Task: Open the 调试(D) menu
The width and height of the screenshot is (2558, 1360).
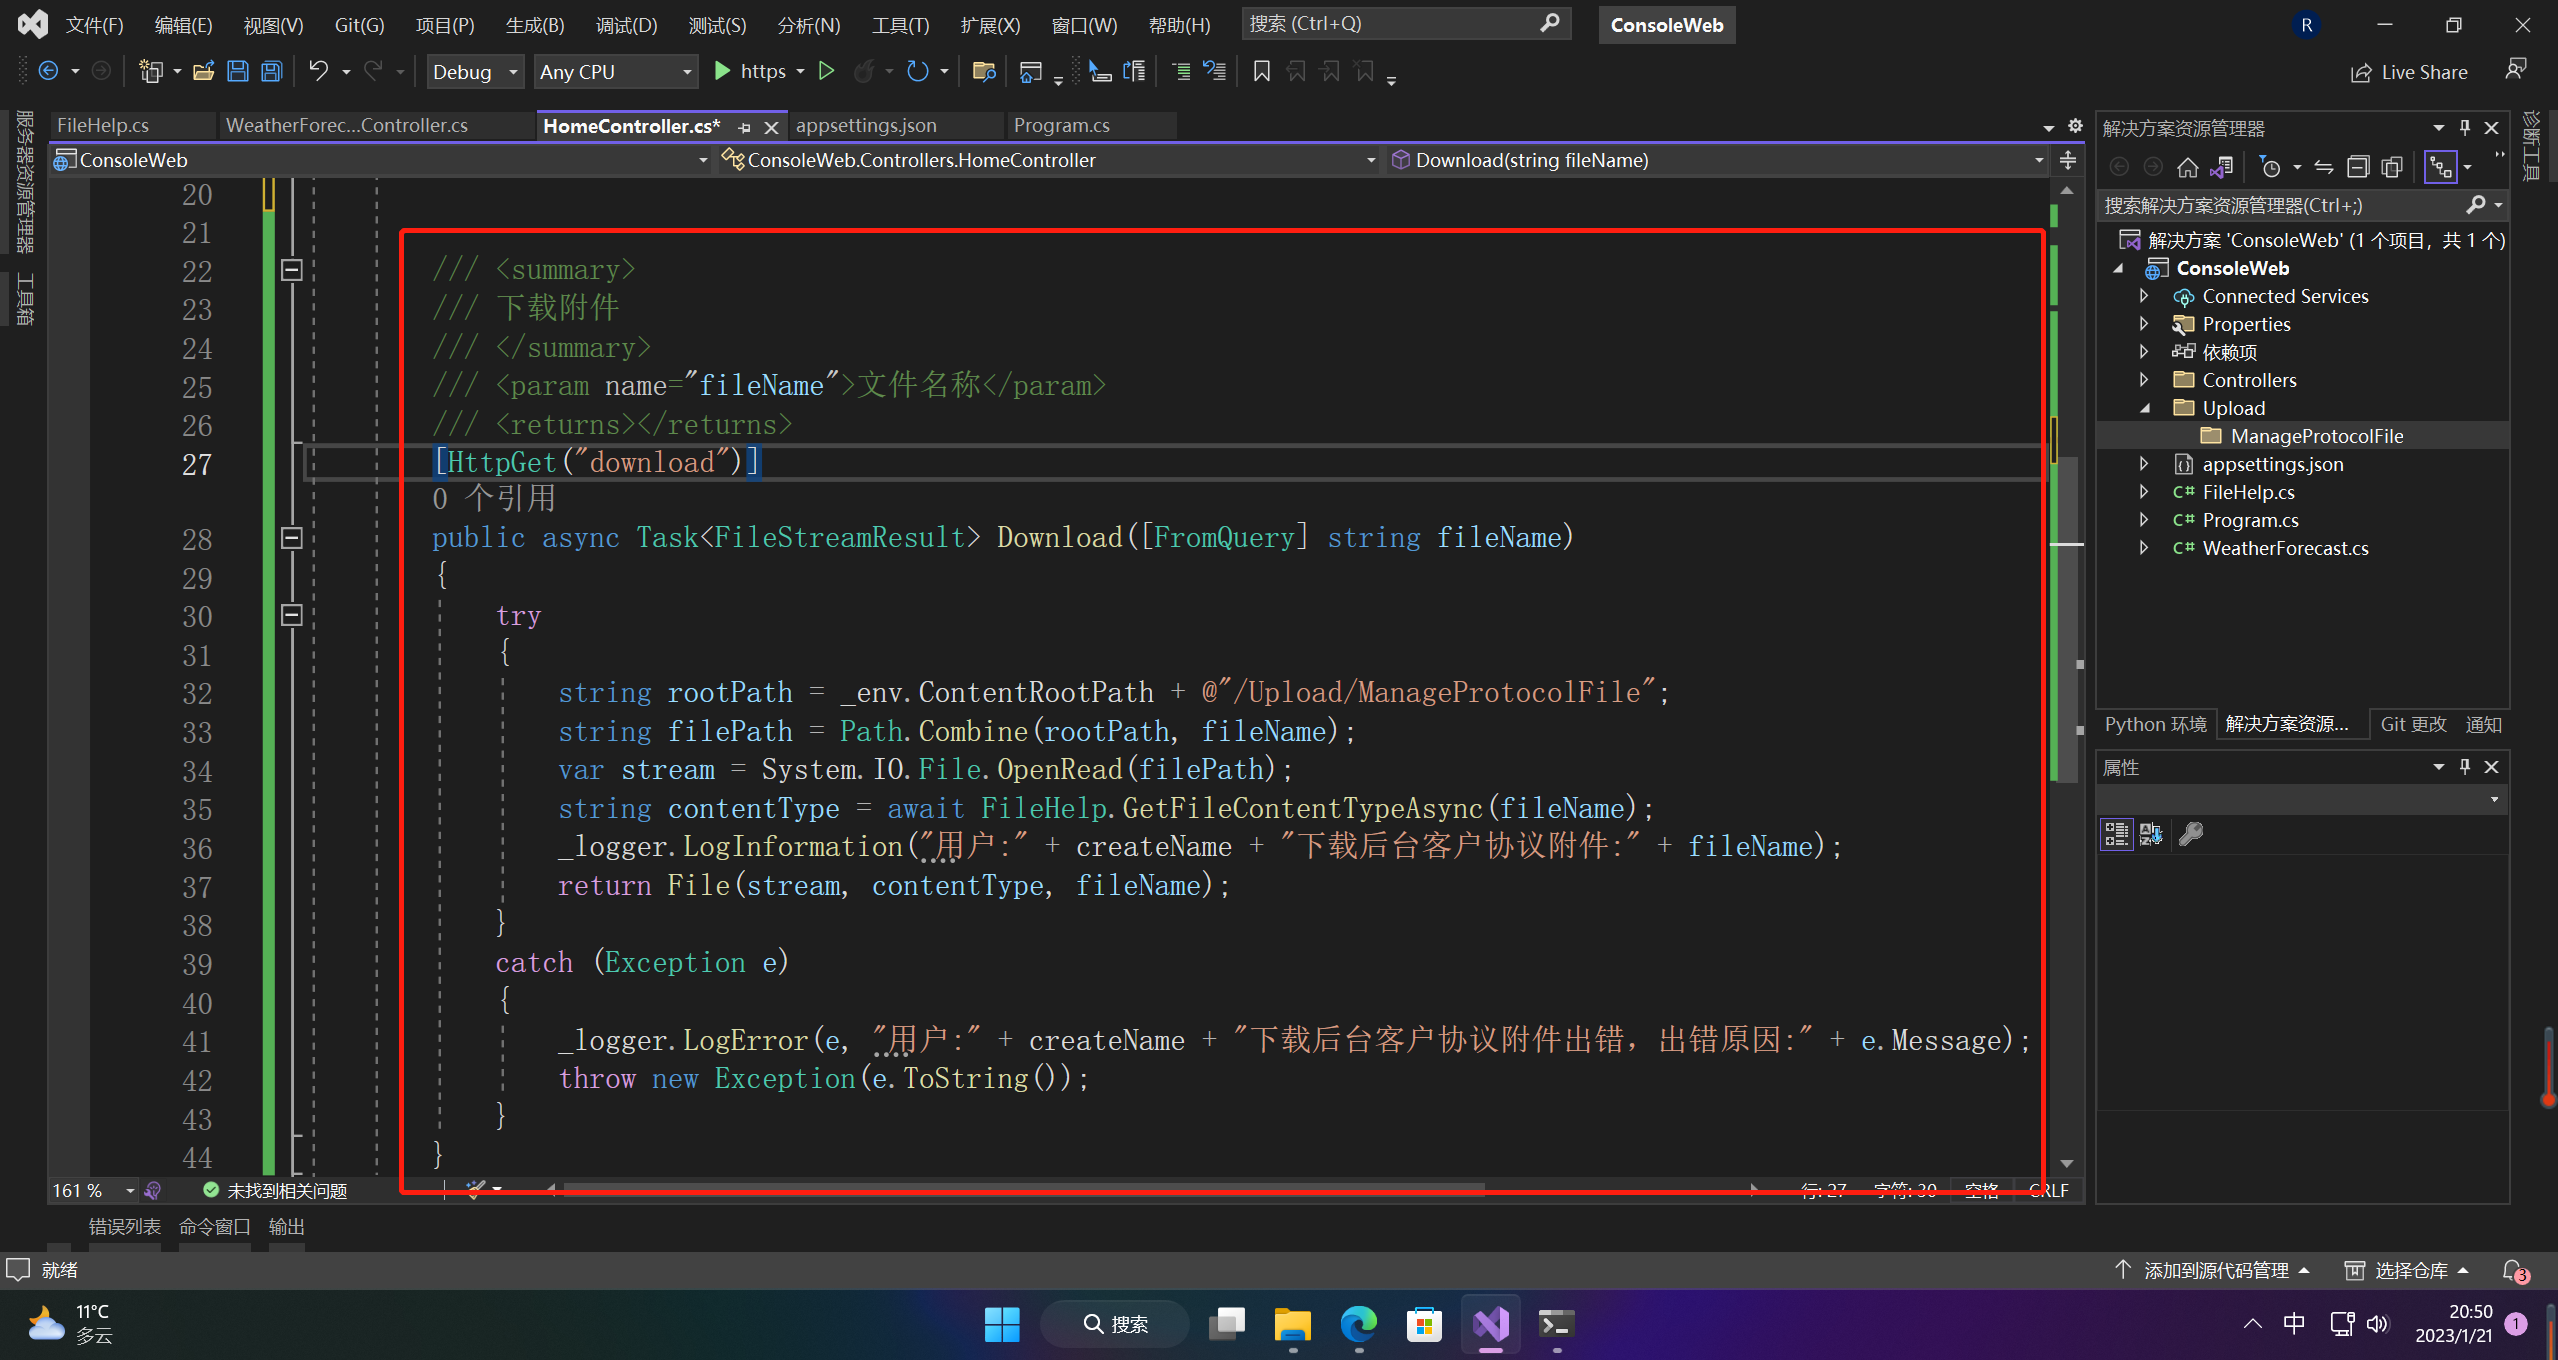Action: pos(626,25)
